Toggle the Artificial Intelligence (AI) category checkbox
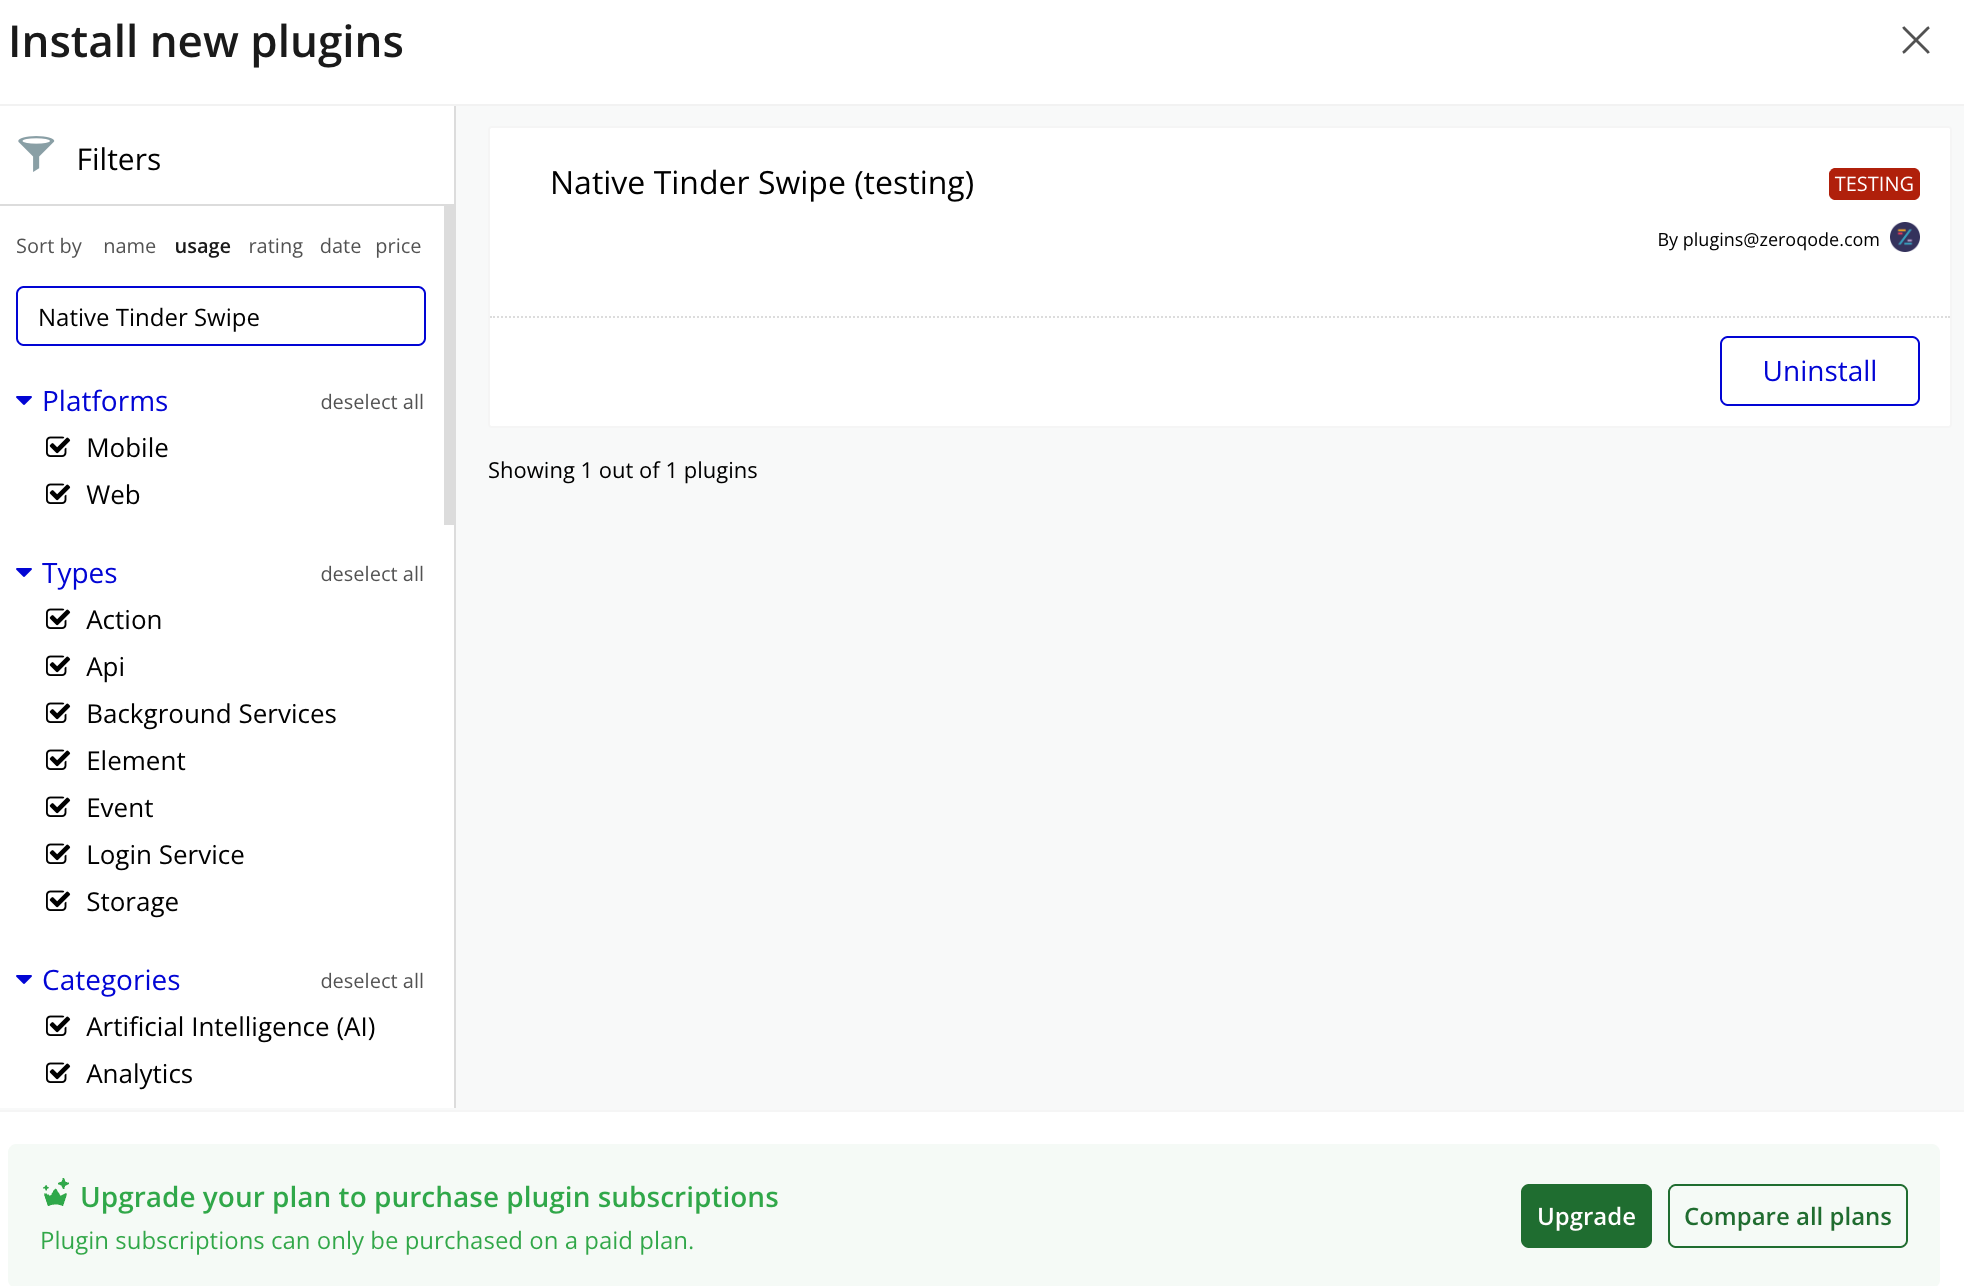 (x=58, y=1026)
